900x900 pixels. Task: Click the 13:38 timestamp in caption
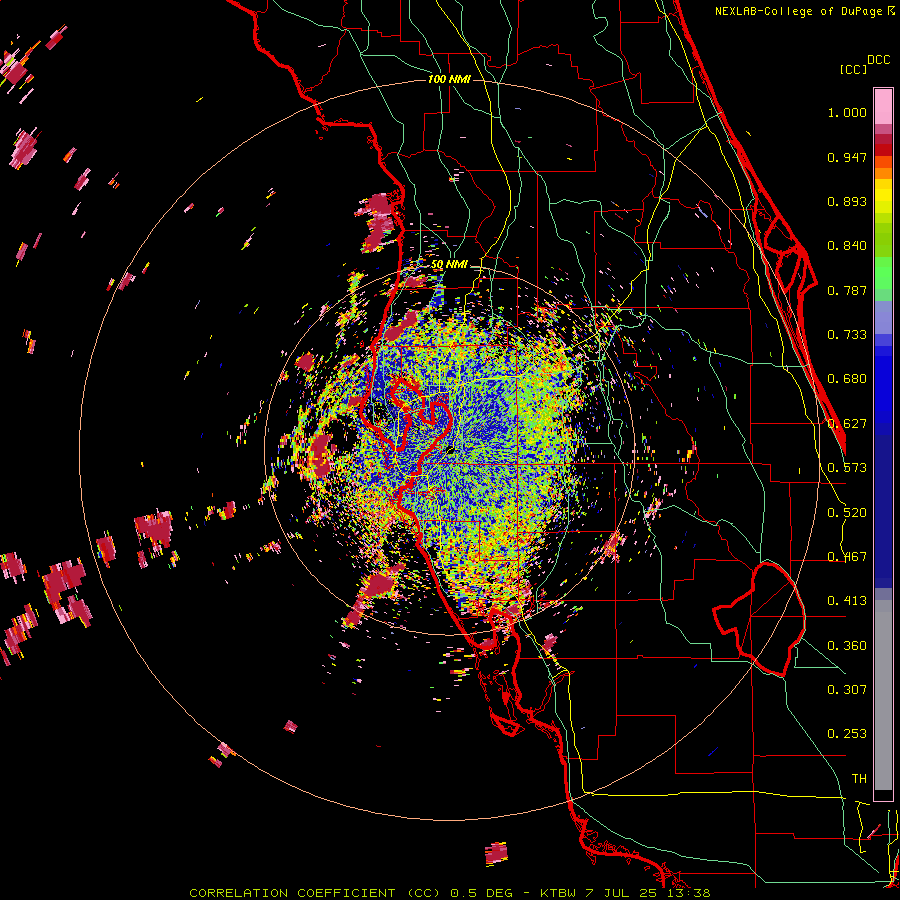pos(691,893)
